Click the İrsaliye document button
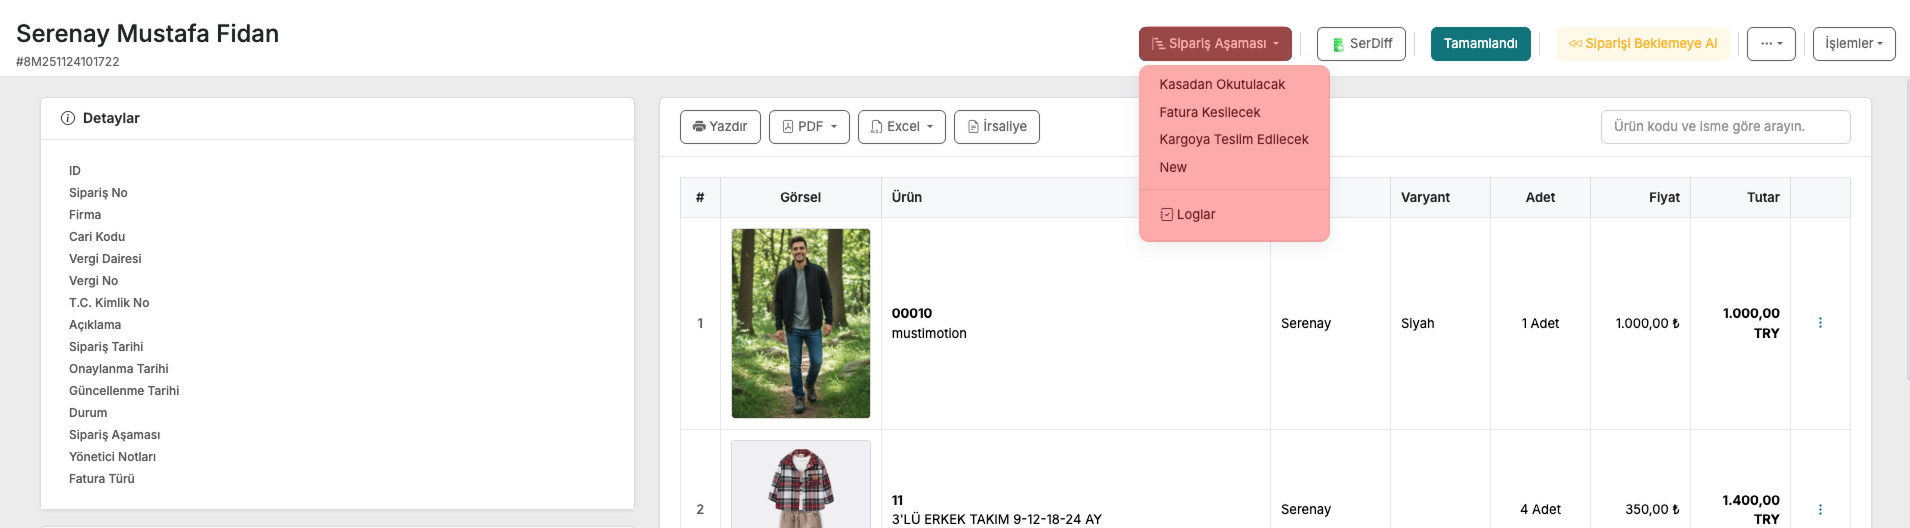Viewport: 1910px width, 528px height. pyautogui.click(x=996, y=127)
